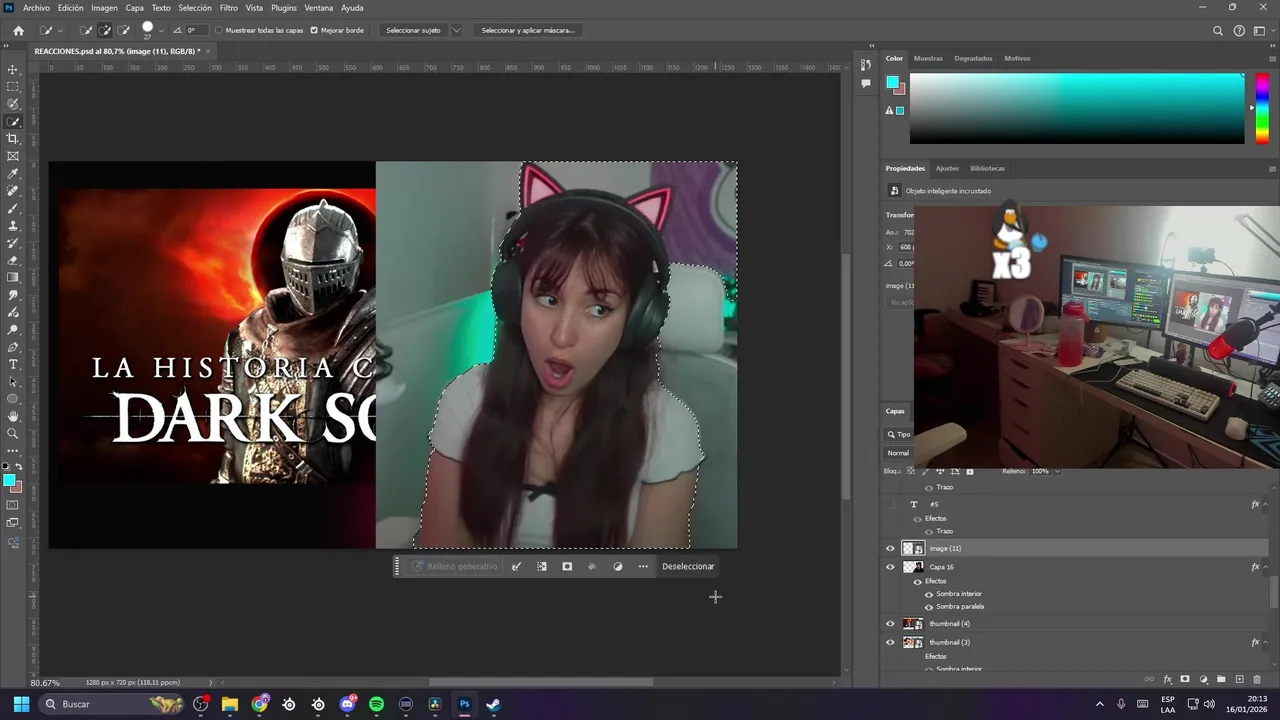
Task: Select the Pen tool
Action: click(13, 347)
